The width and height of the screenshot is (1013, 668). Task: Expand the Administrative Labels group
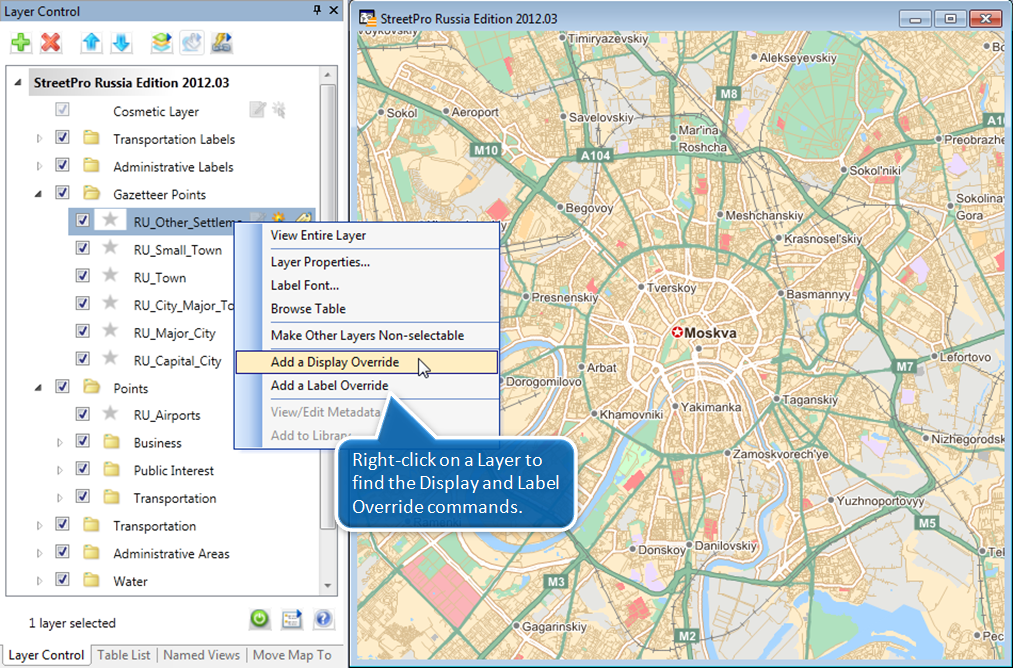[39, 166]
